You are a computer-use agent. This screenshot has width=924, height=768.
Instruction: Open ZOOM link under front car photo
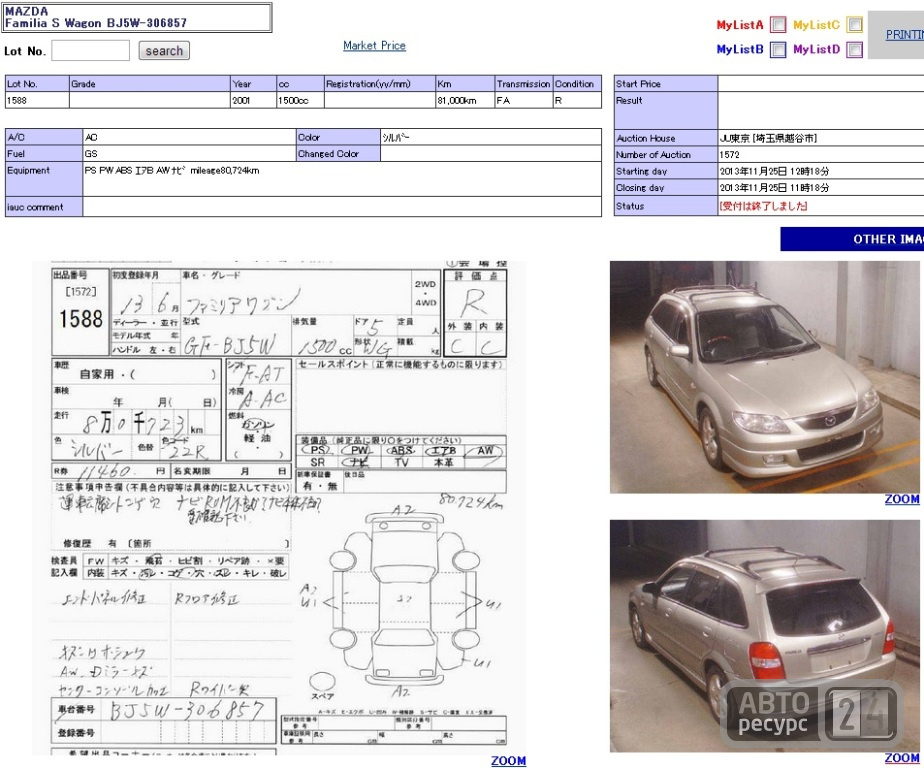(902, 499)
